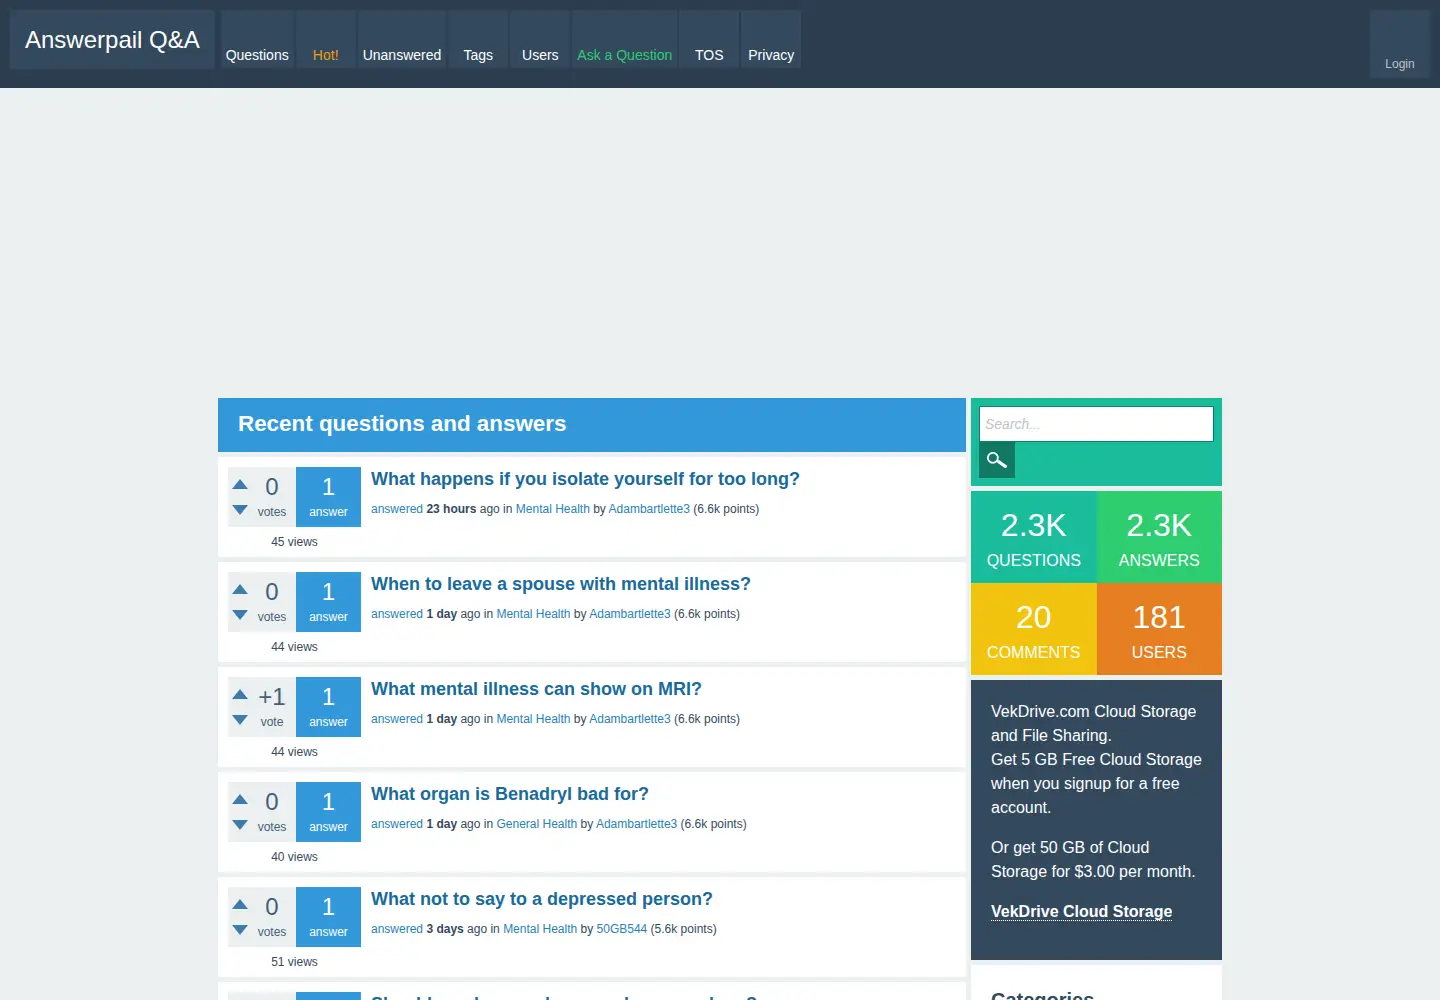This screenshot has height=1000, width=1440.
Task: Upvote 'What happens if you isolate yourself' question
Action: click(x=240, y=484)
